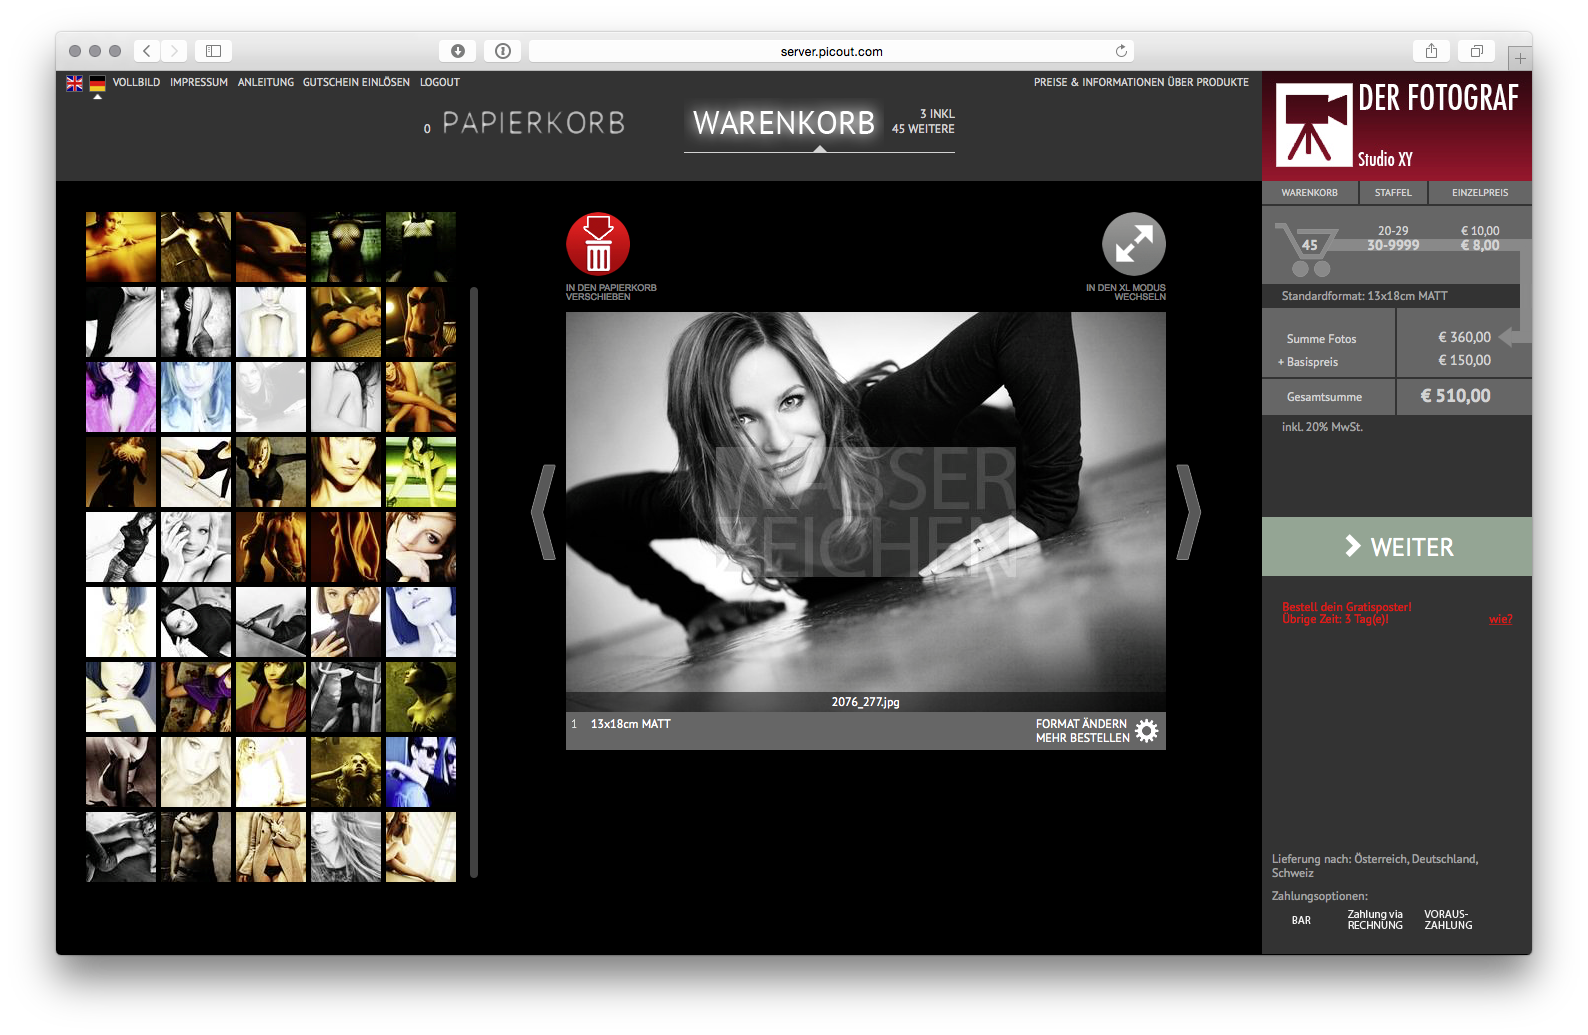Image resolution: width=1588 pixels, height=1035 pixels.
Task: Open the VOLLBILD menu item
Action: tap(136, 82)
